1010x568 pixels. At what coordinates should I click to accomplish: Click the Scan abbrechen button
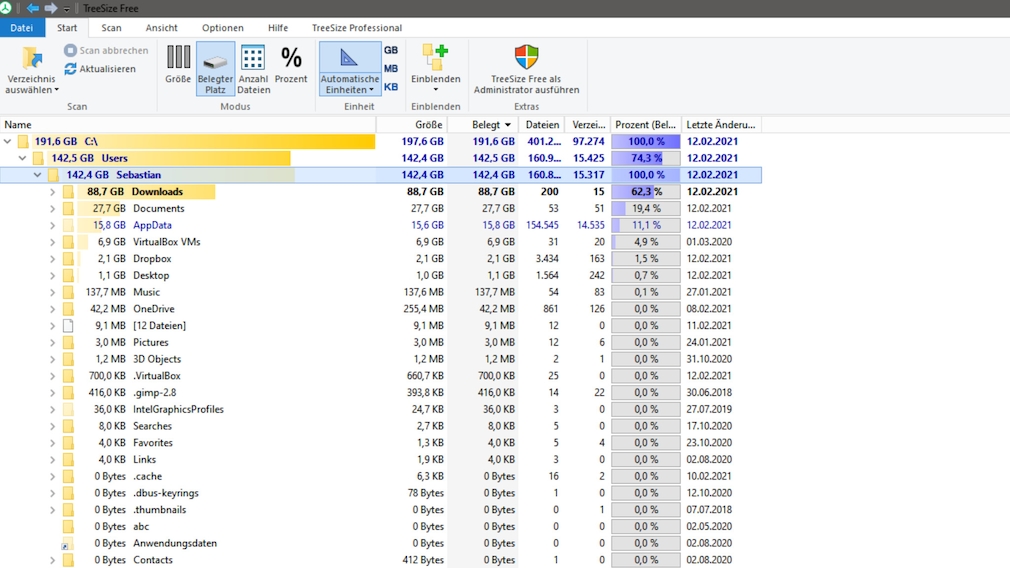pyautogui.click(x=106, y=50)
